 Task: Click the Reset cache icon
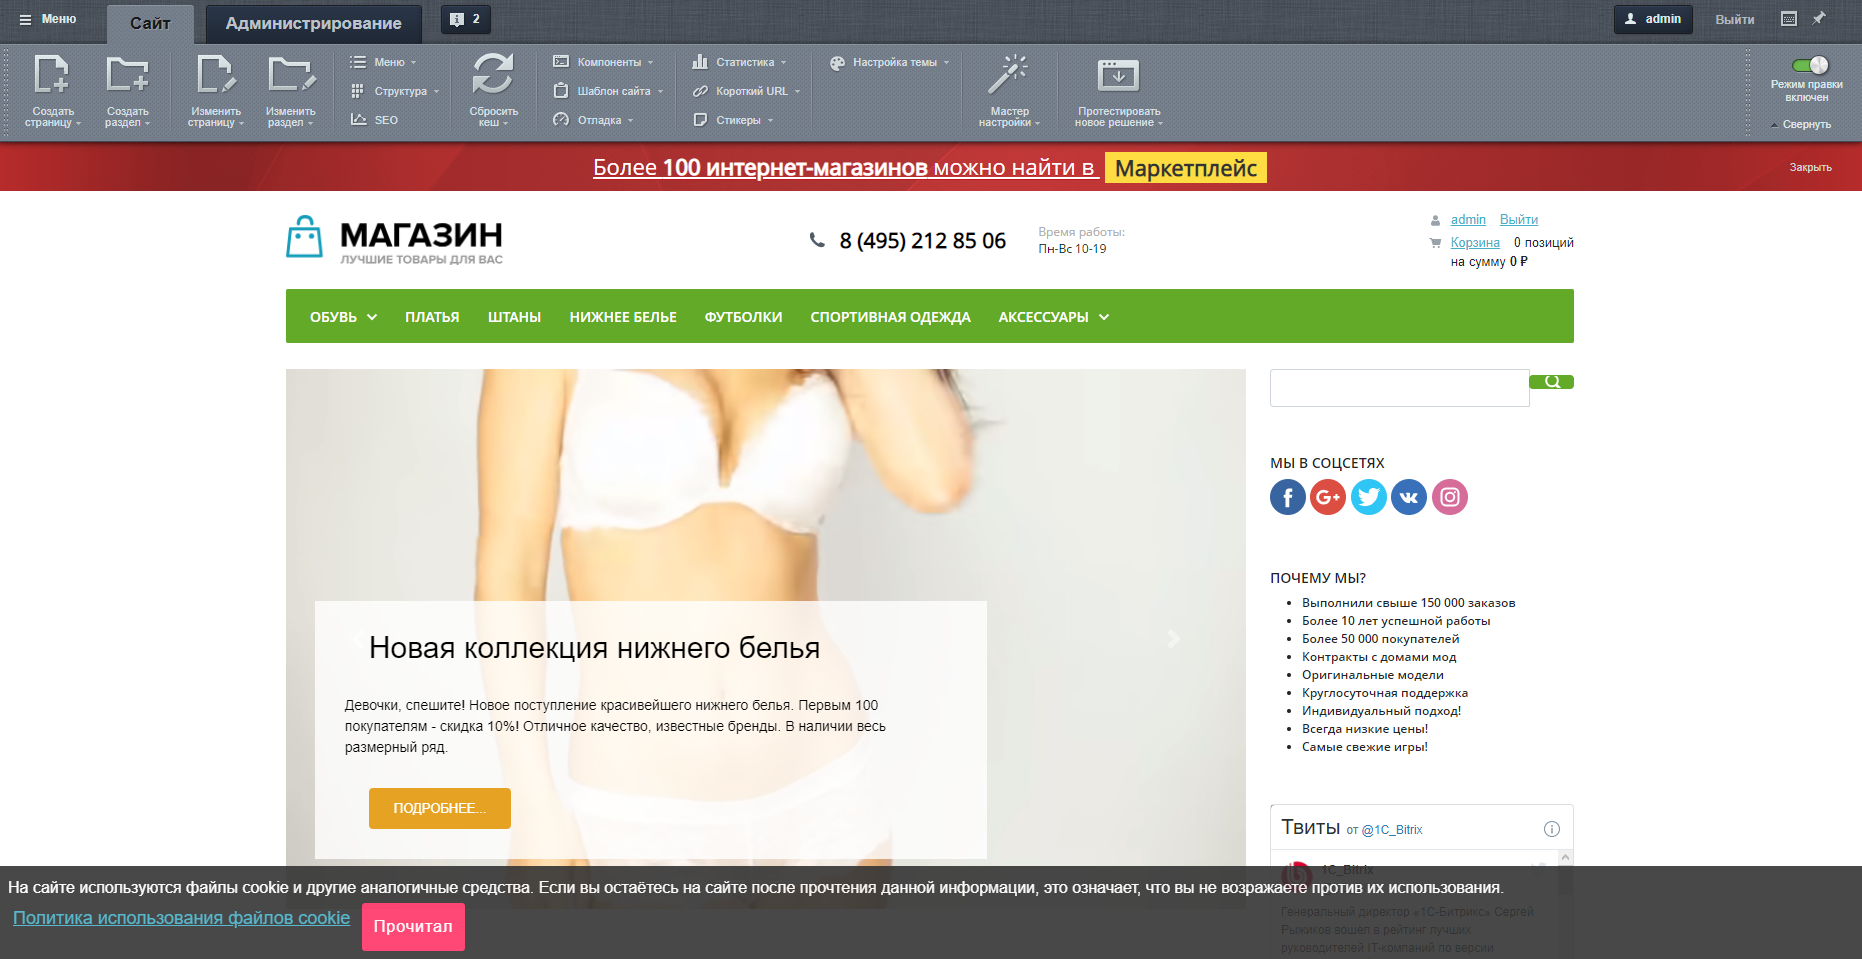[x=493, y=76]
